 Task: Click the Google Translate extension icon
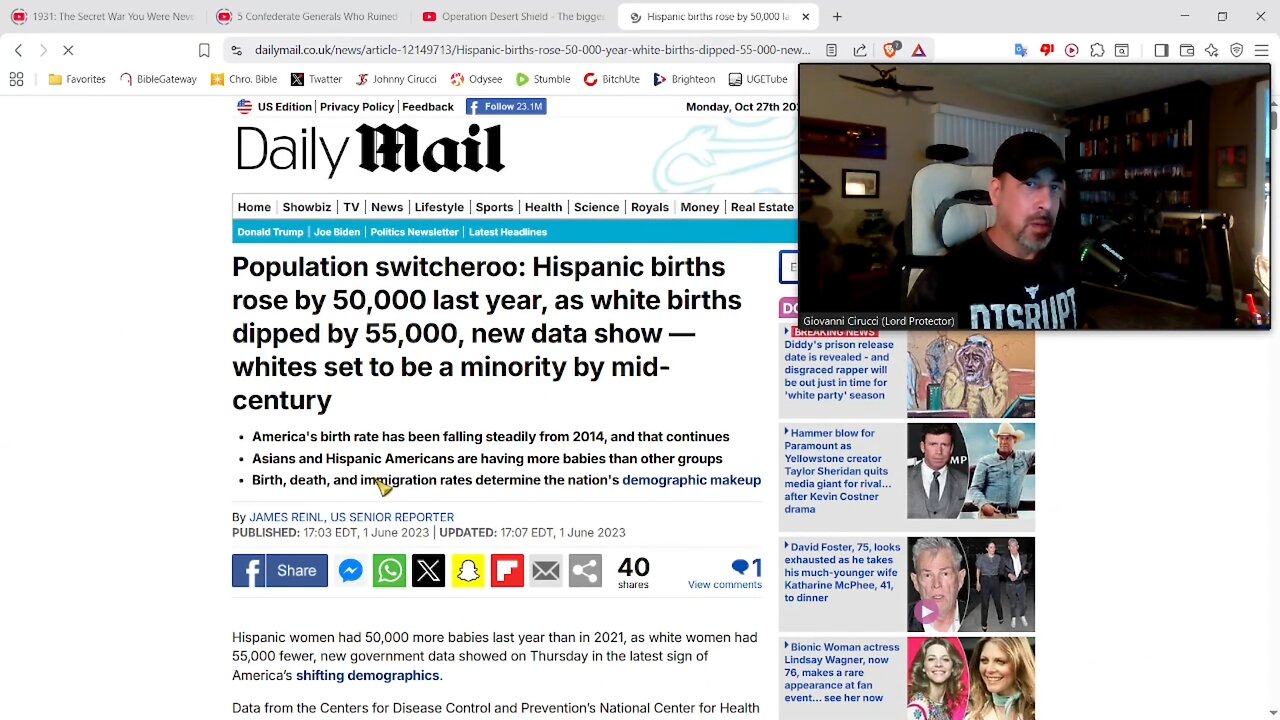coord(1021,50)
